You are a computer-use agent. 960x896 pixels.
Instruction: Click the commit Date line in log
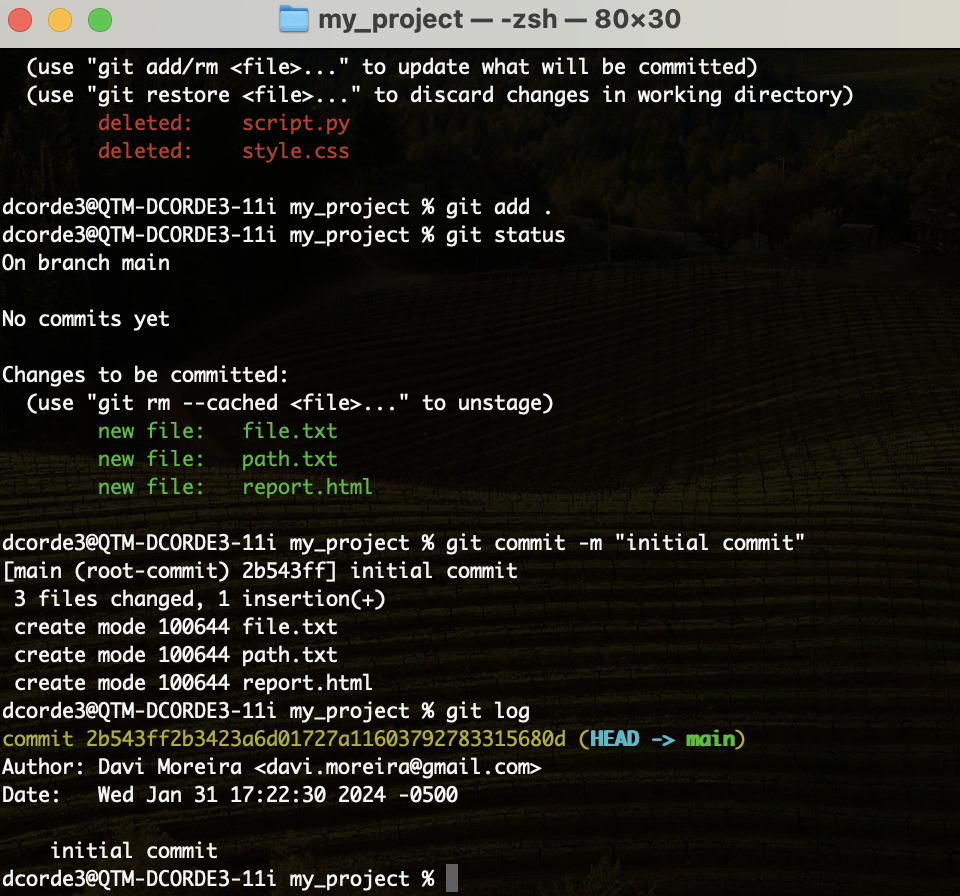[x=230, y=795]
